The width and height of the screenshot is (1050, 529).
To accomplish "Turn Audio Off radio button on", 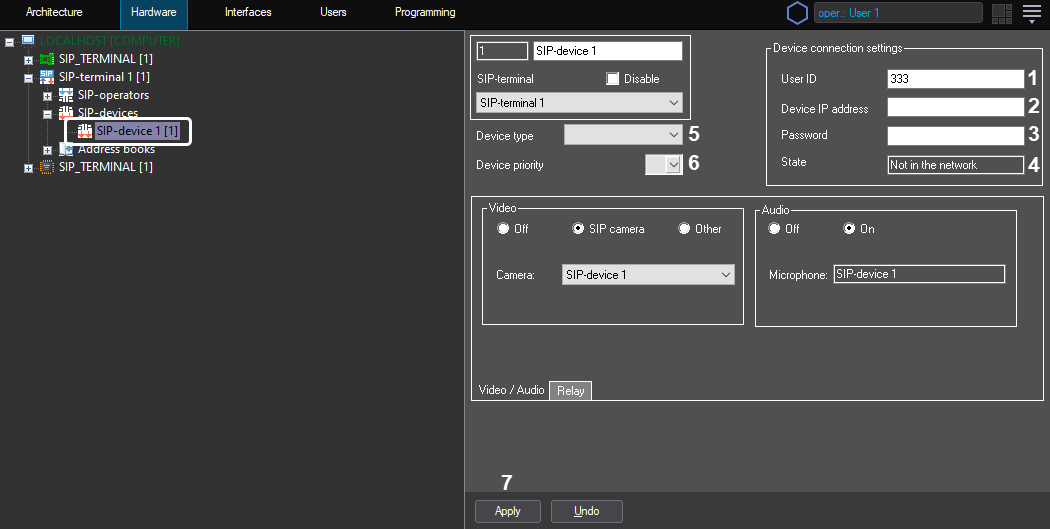I will tap(773, 229).
